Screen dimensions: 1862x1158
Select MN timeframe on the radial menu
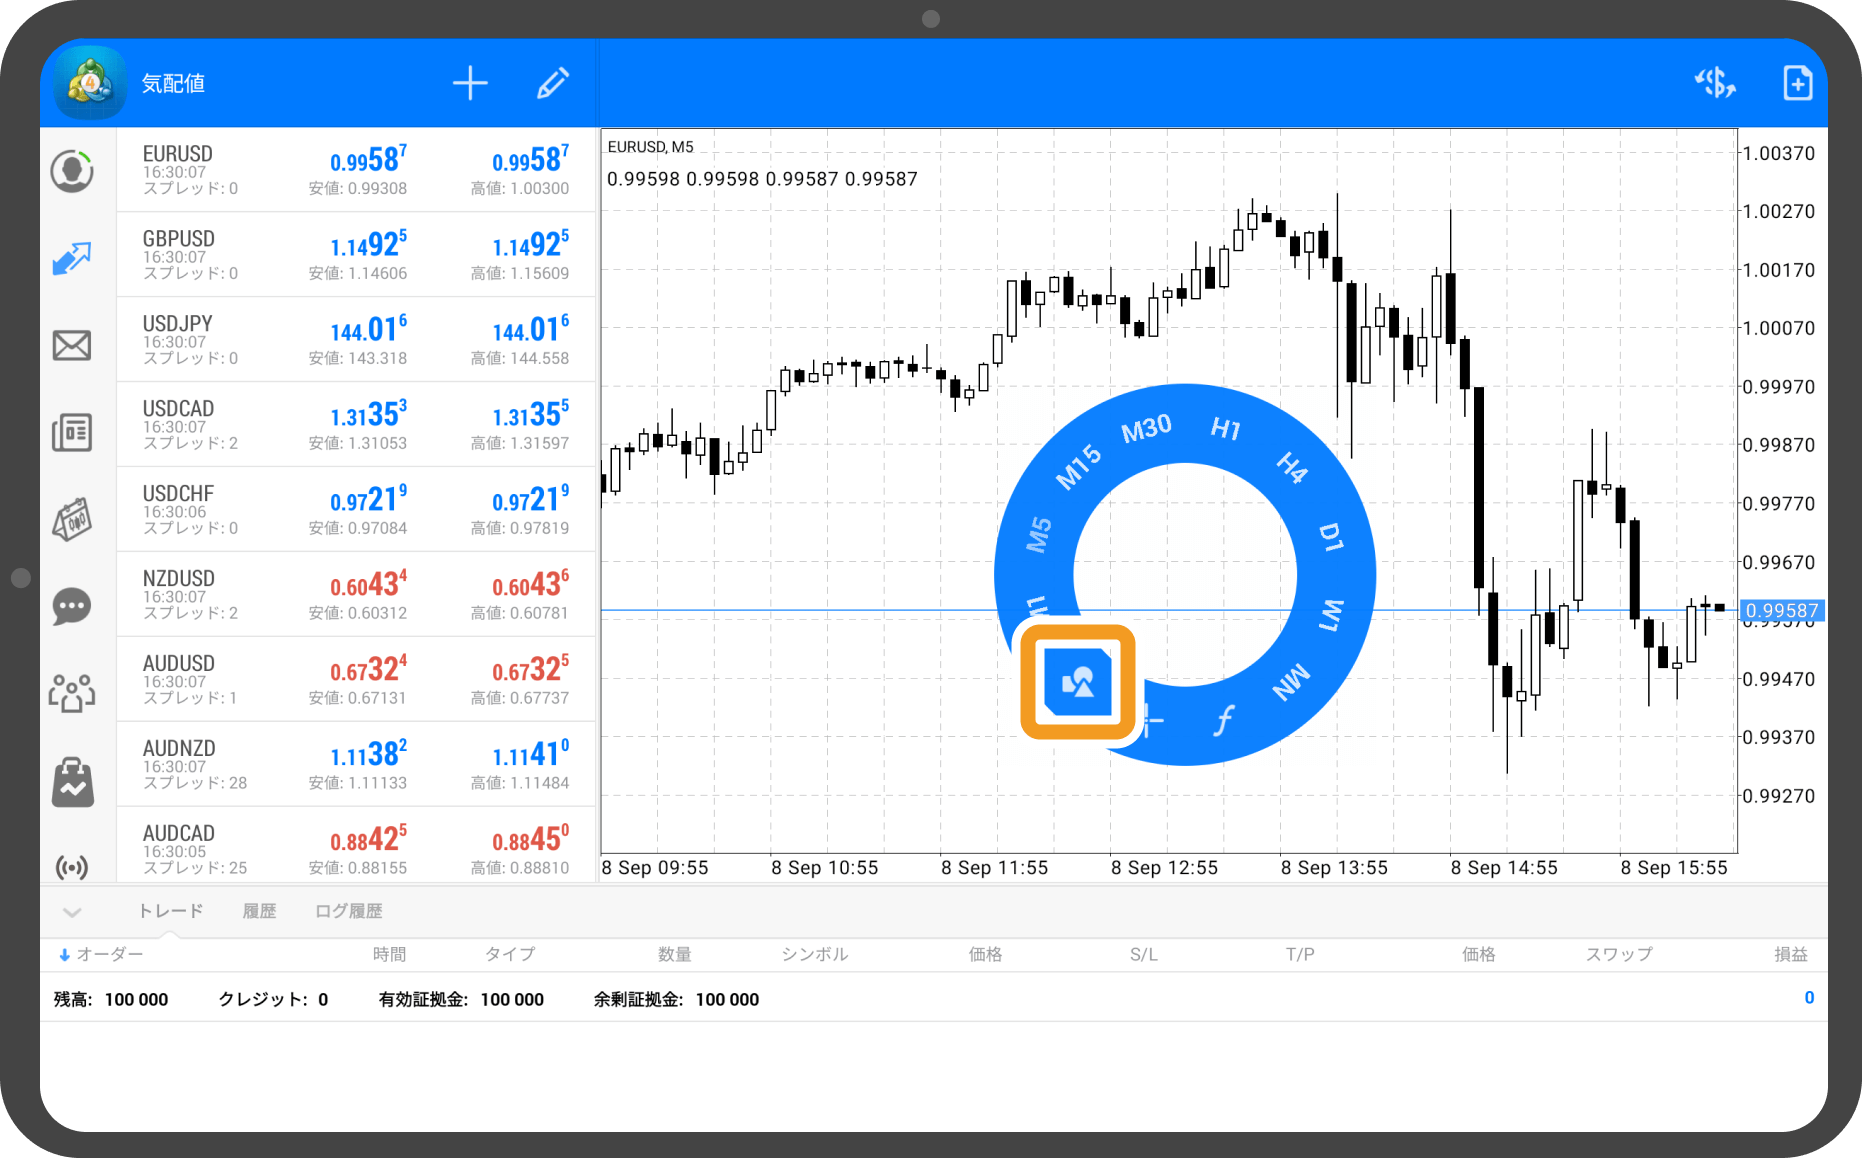tap(1291, 682)
